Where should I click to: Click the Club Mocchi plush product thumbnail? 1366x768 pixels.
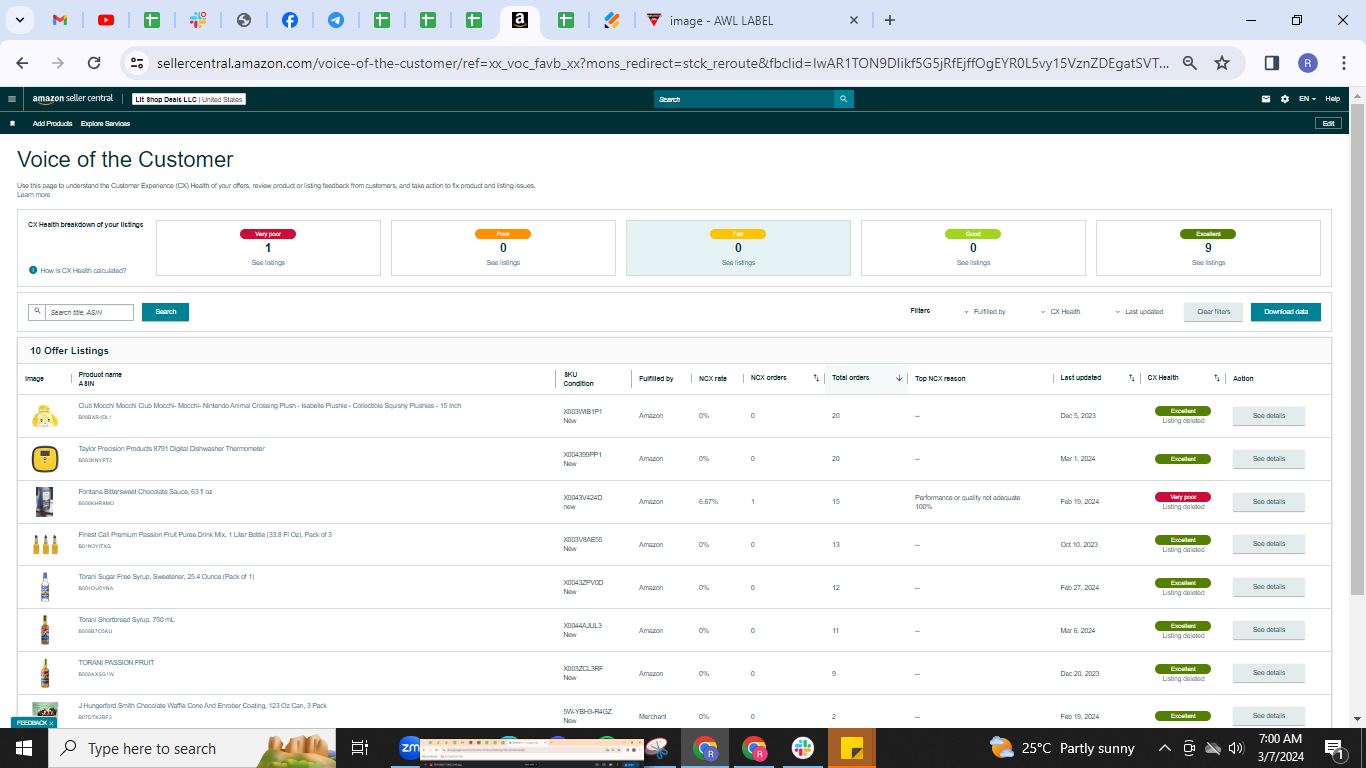44,416
